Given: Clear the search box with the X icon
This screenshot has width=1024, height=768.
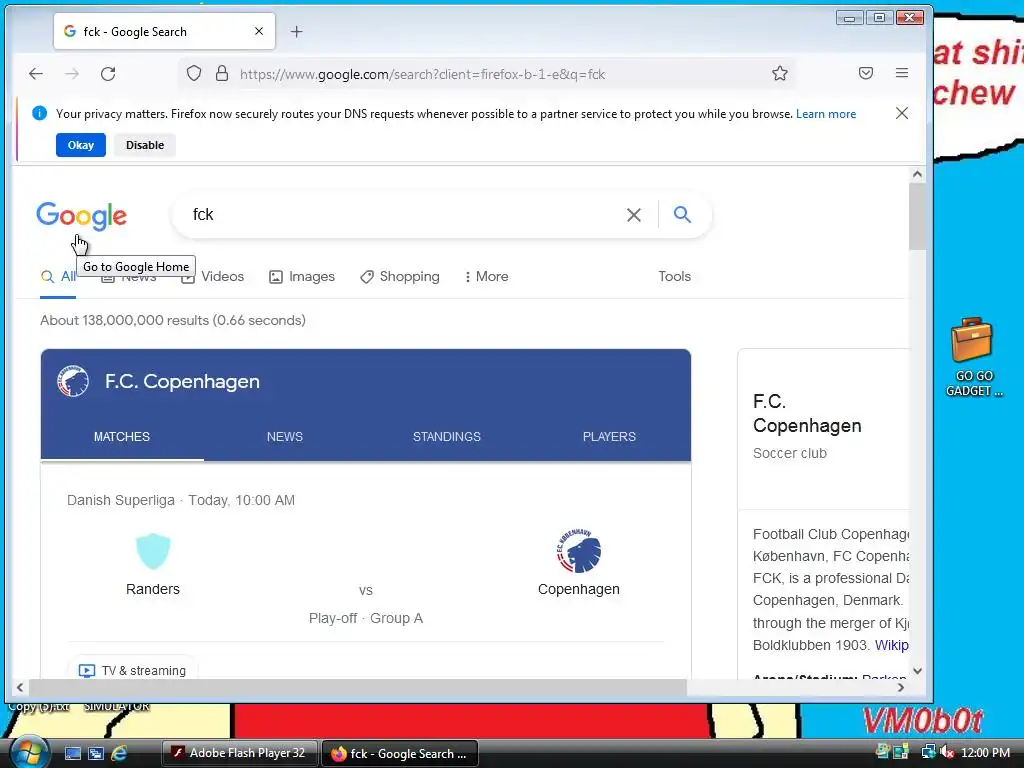Looking at the screenshot, I should (x=633, y=215).
